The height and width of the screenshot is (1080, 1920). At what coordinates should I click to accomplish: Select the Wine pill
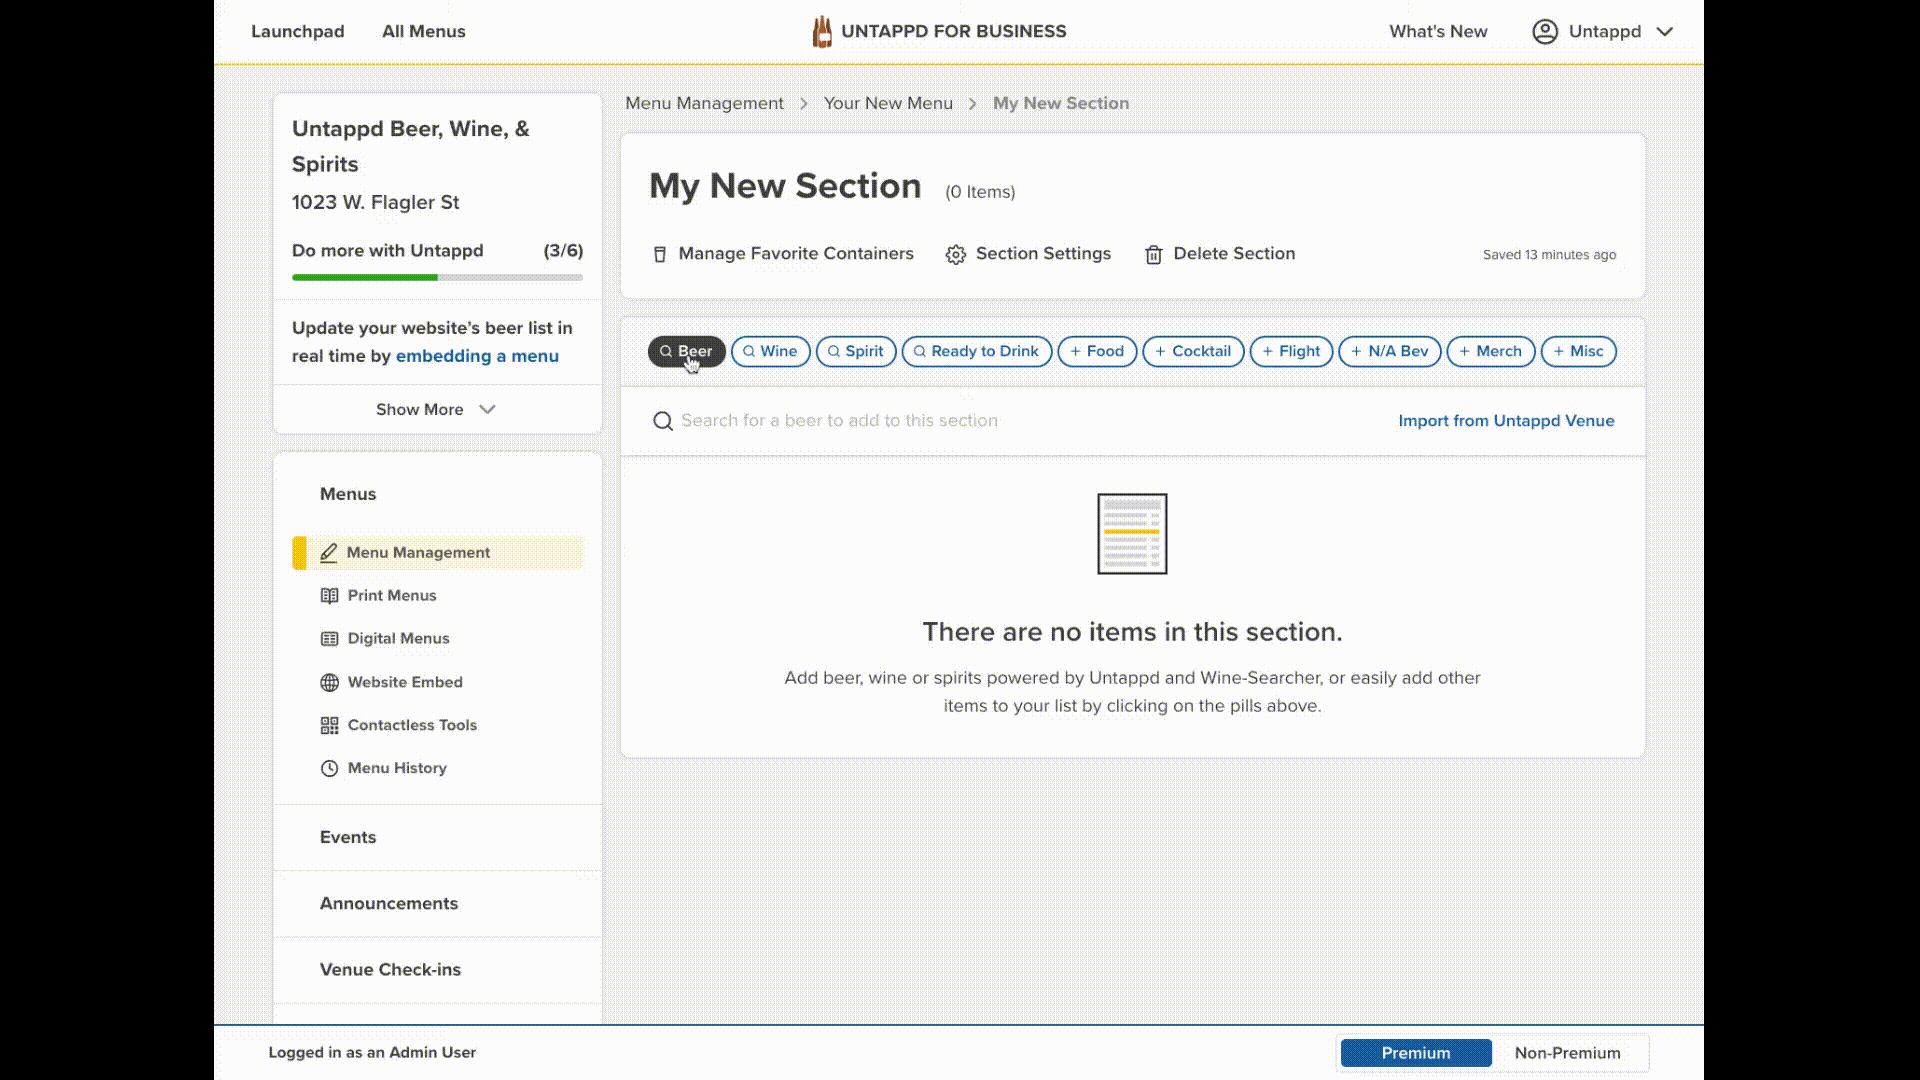point(770,351)
